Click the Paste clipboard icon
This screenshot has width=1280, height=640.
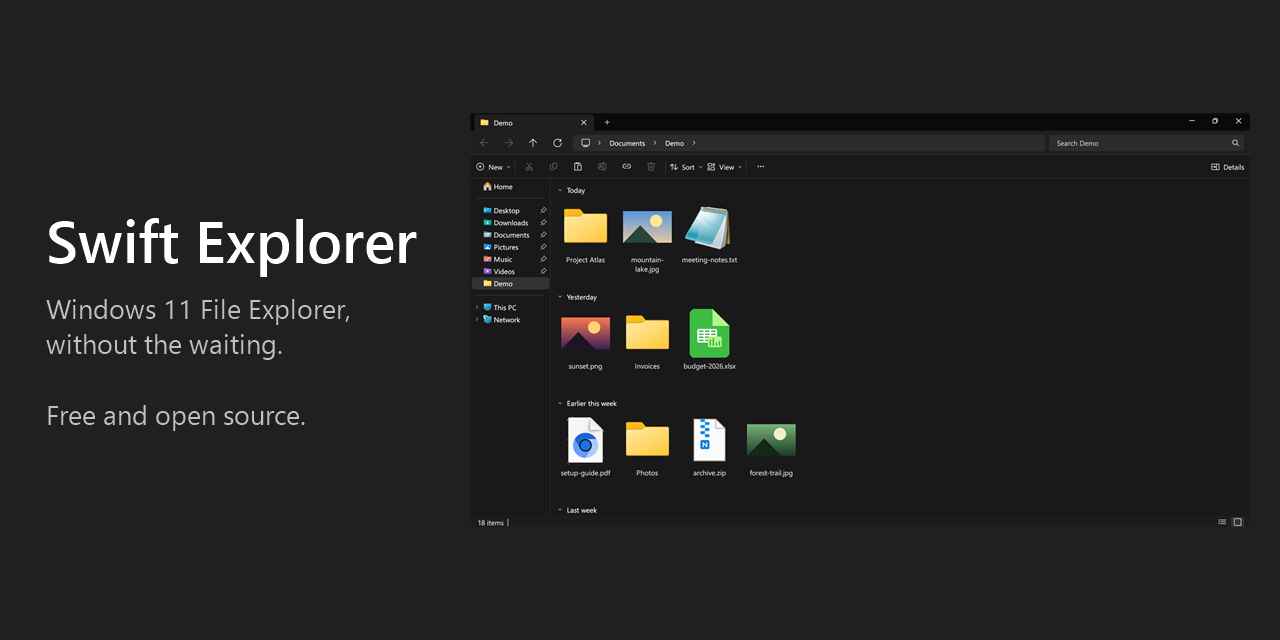click(578, 167)
